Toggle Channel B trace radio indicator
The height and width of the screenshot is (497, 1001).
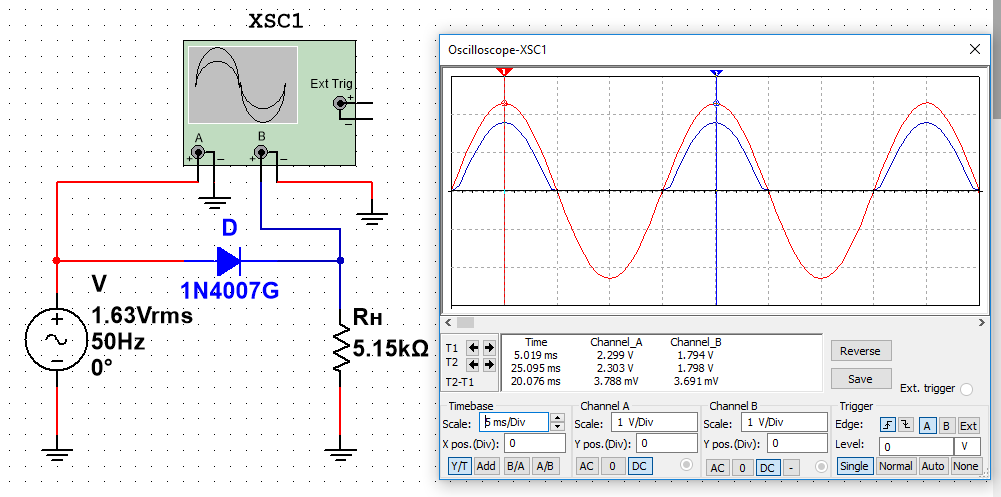pos(822,467)
